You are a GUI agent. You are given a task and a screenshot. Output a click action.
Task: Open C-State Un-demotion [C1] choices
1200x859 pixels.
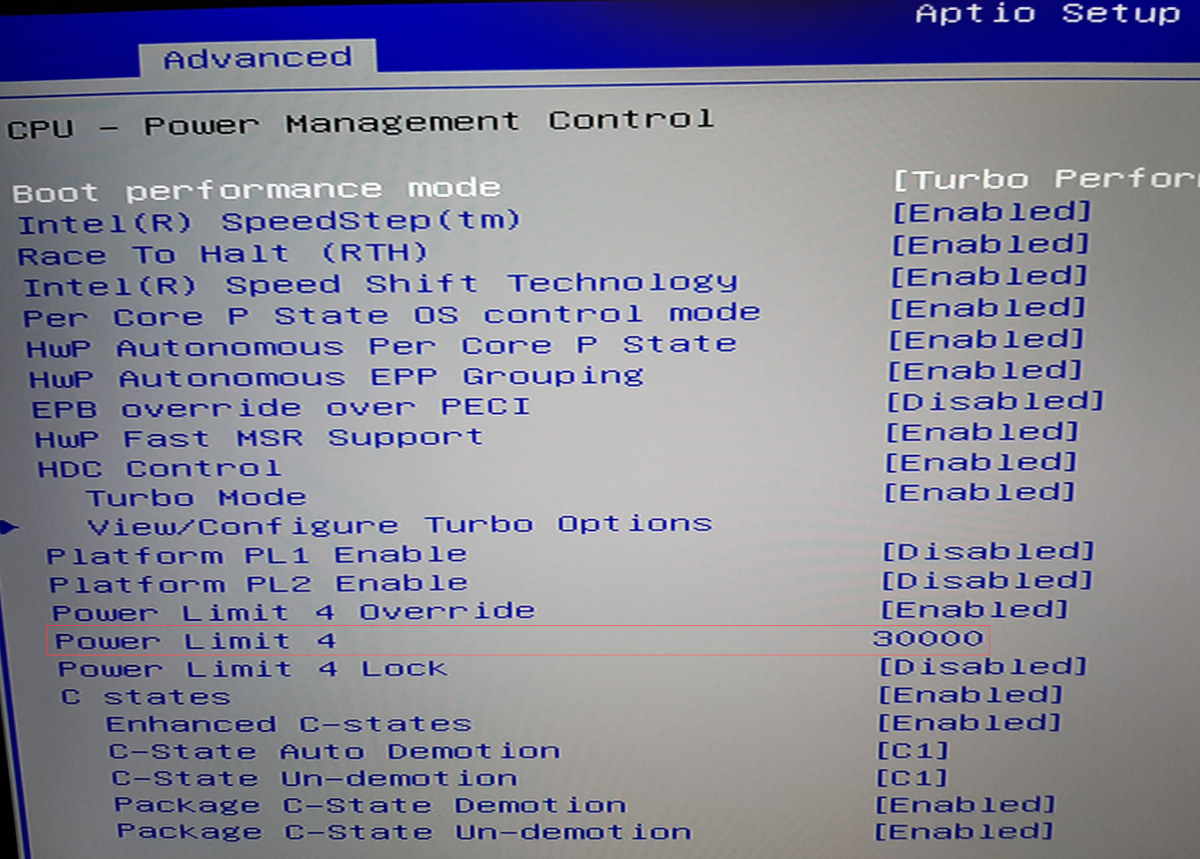[912, 777]
